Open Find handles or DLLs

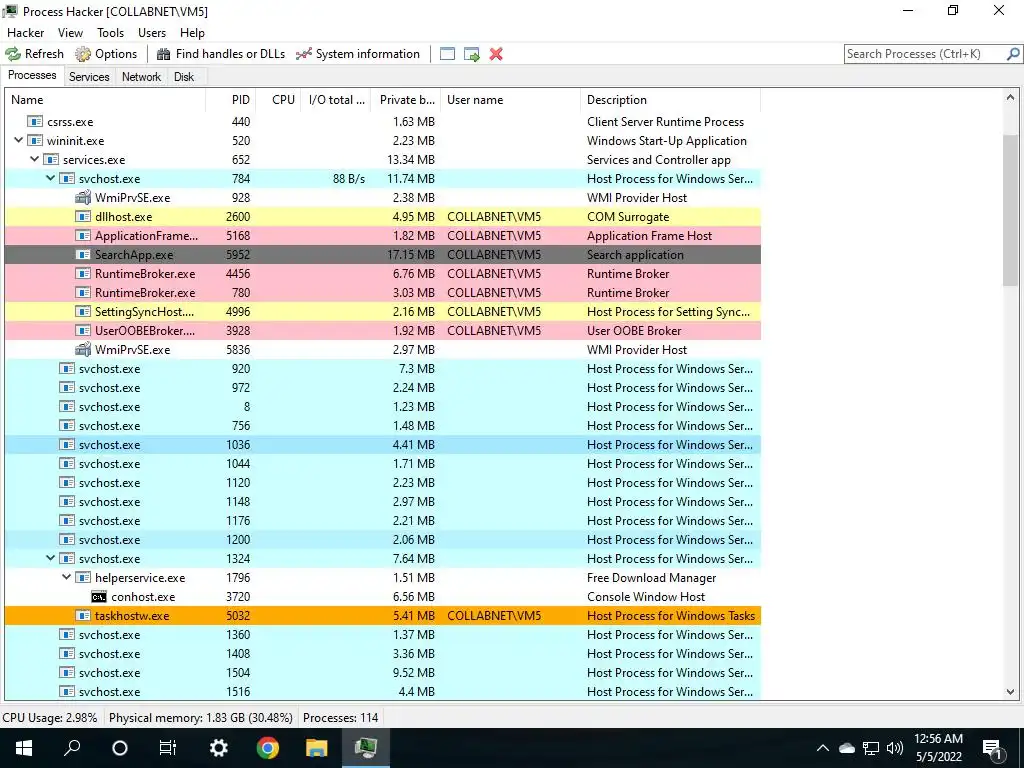tap(221, 54)
